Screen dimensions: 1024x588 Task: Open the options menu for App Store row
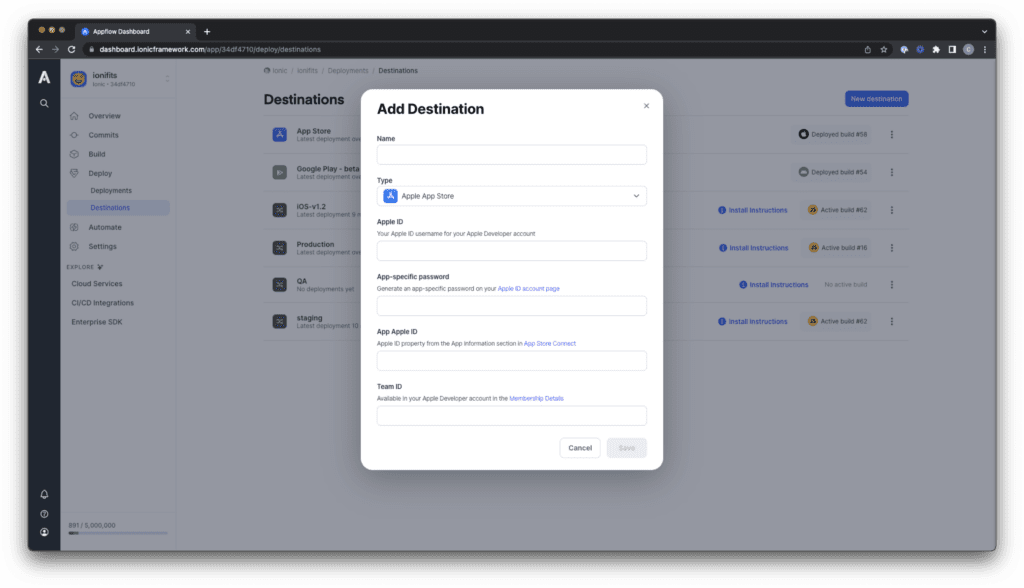(x=891, y=135)
